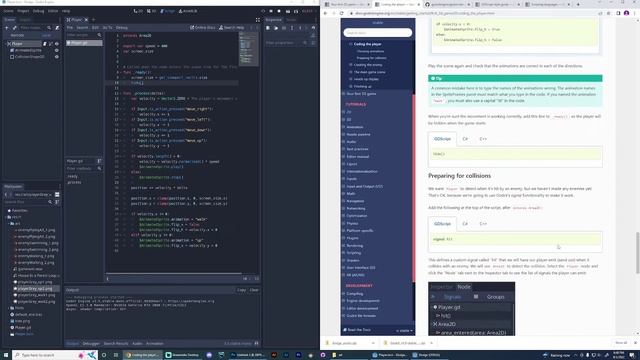Toggle FileSystem split view mode icon
The image size is (640, 360).
57,195
